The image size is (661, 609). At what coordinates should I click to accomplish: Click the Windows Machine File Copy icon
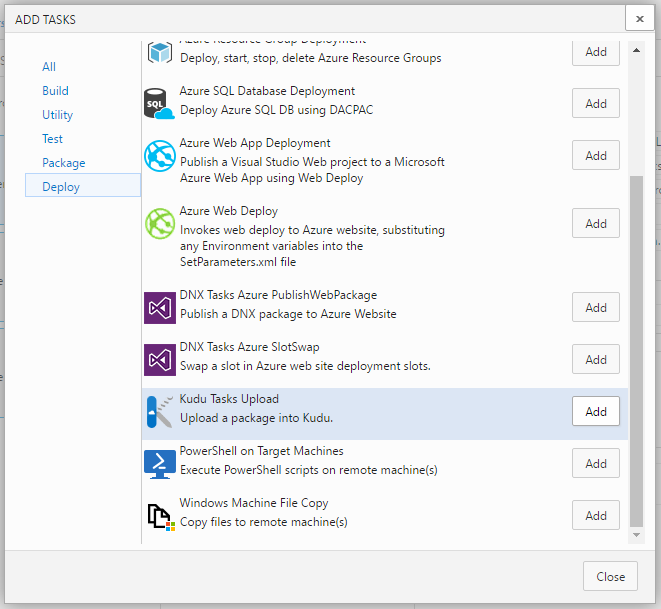[x=161, y=516]
